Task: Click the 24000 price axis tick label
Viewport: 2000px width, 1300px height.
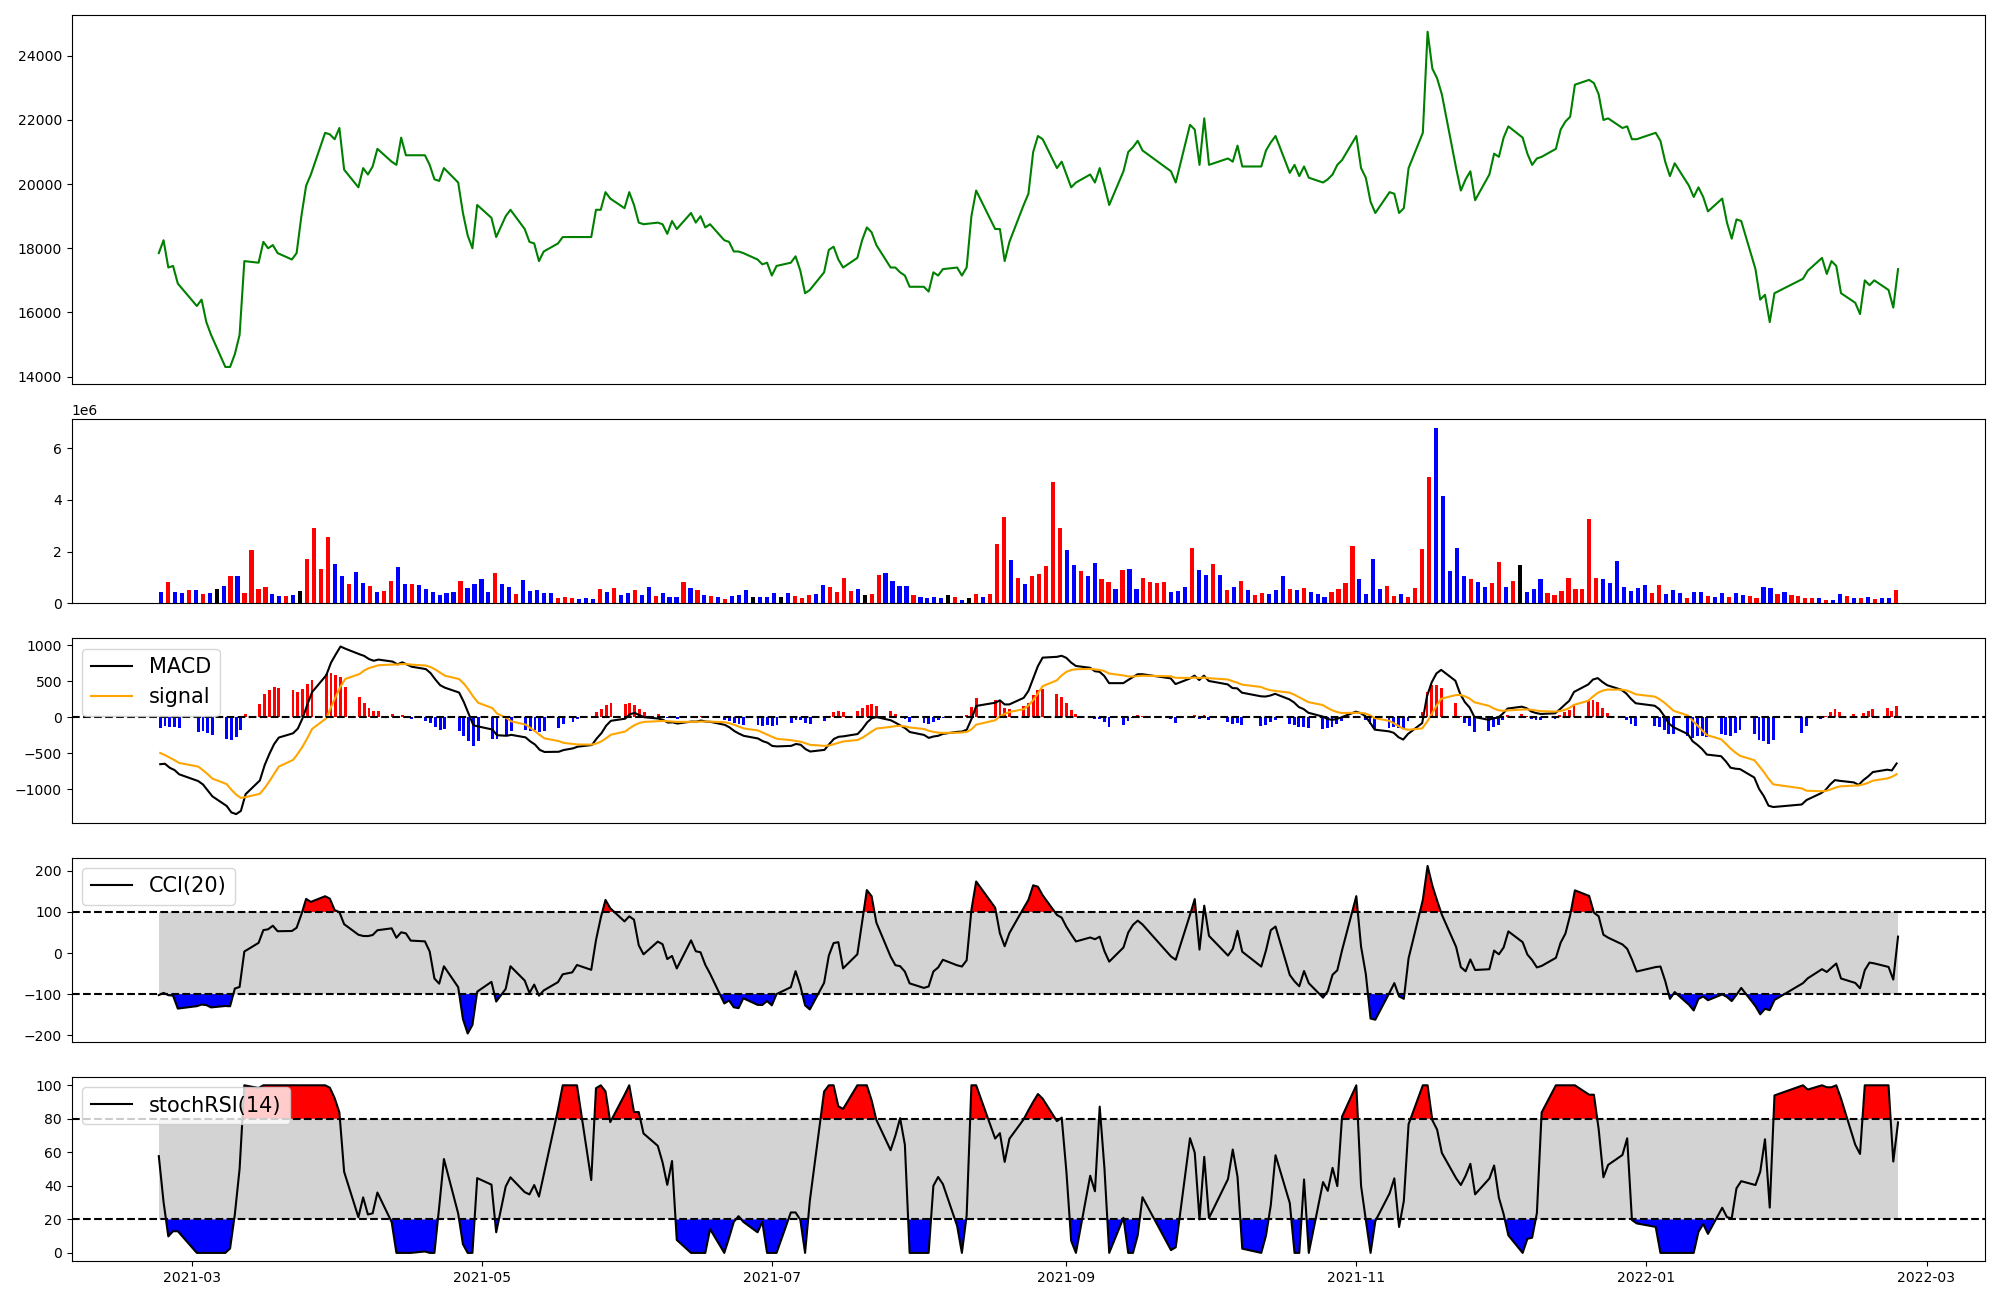Action: tap(40, 57)
